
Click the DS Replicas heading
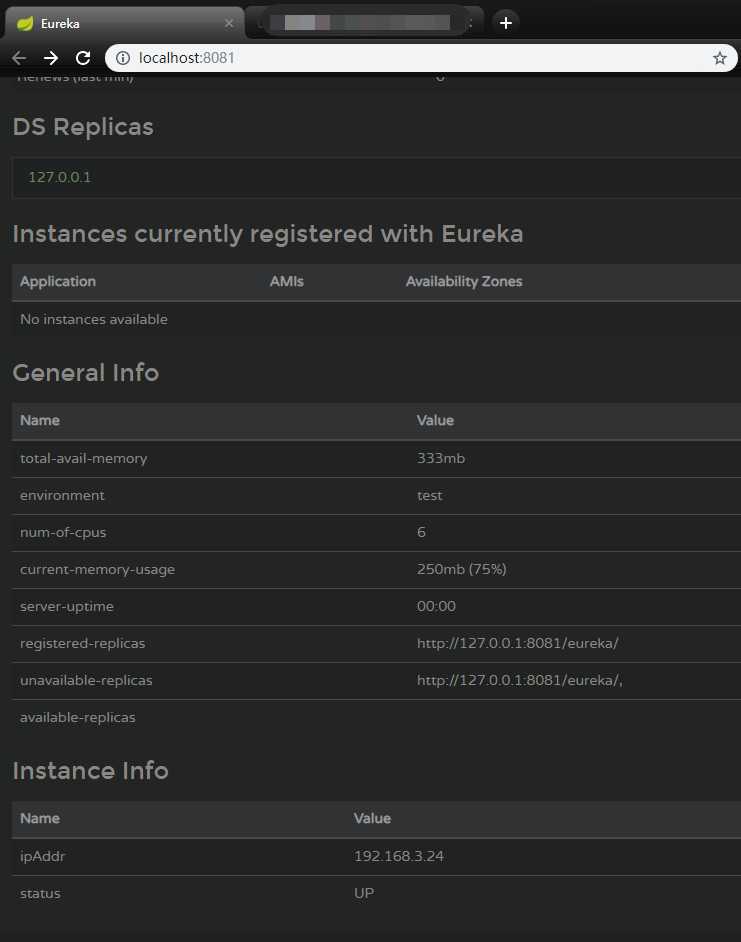coord(83,127)
